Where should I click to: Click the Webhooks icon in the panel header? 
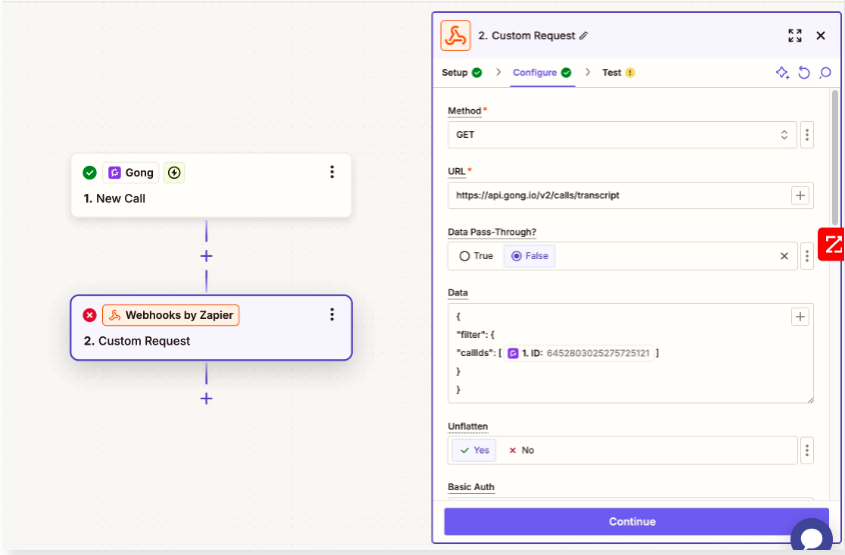coord(455,36)
